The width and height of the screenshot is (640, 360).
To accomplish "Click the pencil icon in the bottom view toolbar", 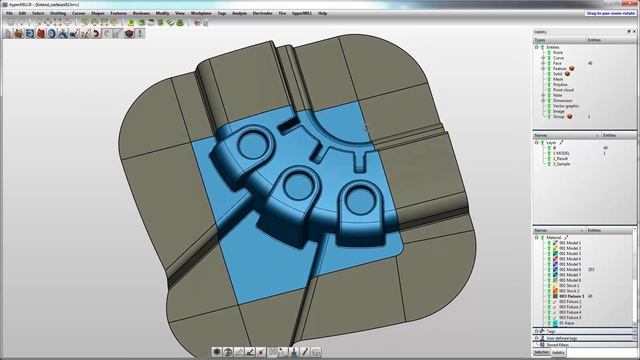I will point(305,351).
